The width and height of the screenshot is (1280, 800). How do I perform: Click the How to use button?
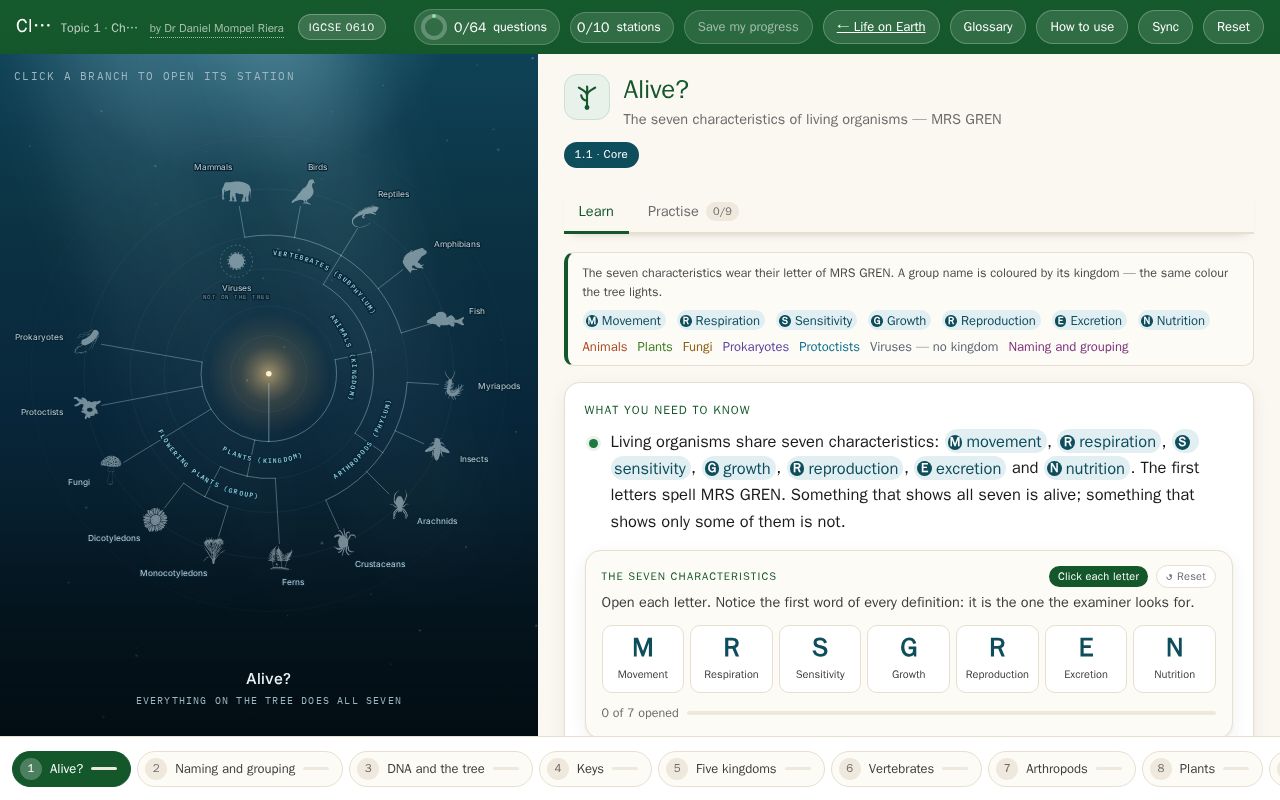click(x=1082, y=27)
